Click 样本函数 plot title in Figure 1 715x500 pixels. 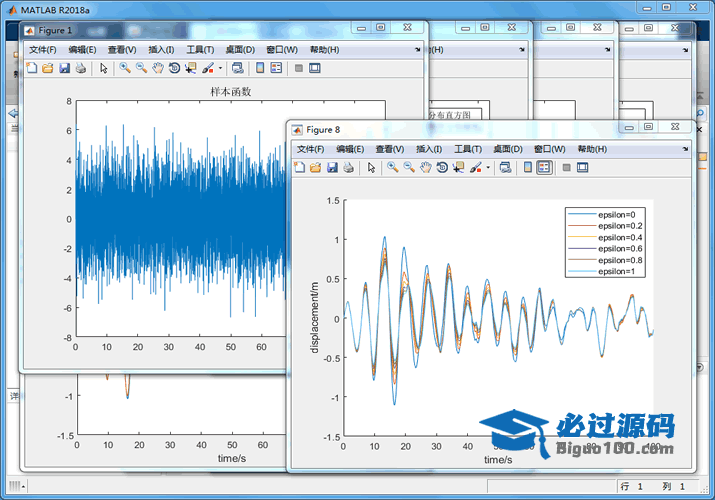point(231,92)
